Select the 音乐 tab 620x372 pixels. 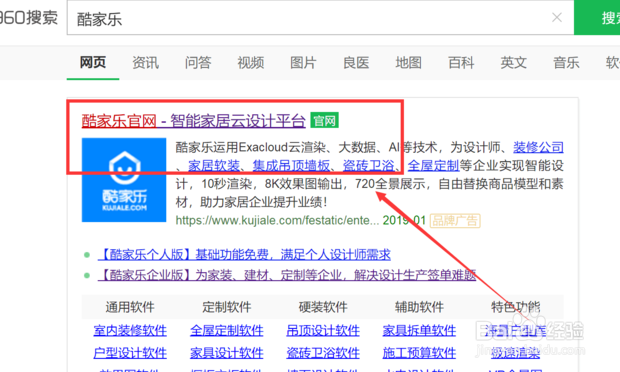click(x=566, y=62)
